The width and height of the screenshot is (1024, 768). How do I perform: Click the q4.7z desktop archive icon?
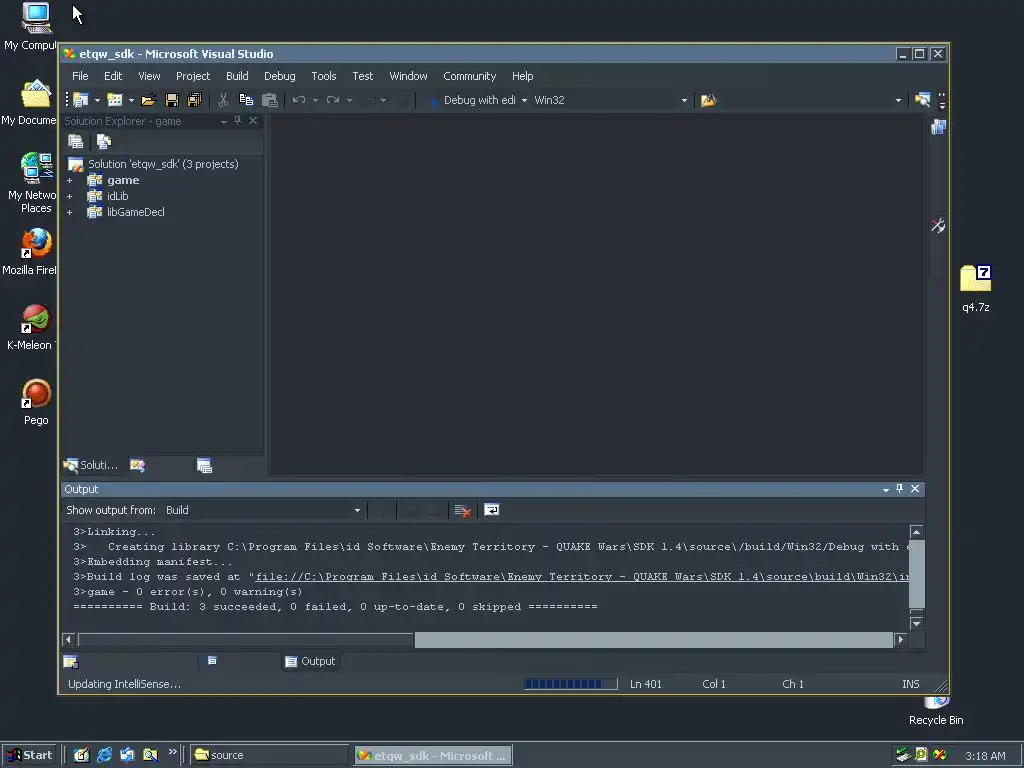point(976,279)
